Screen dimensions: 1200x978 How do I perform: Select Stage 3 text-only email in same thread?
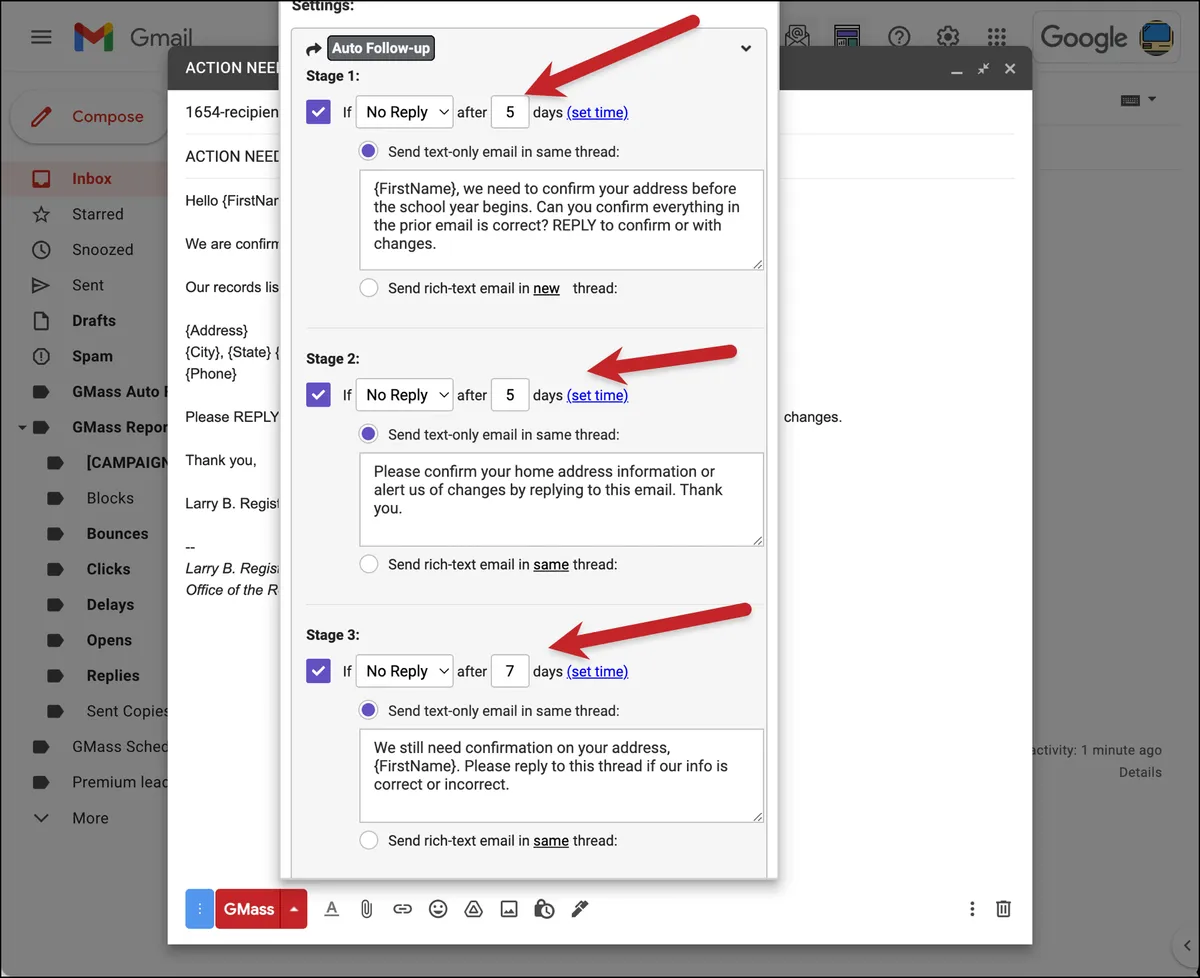[369, 711]
